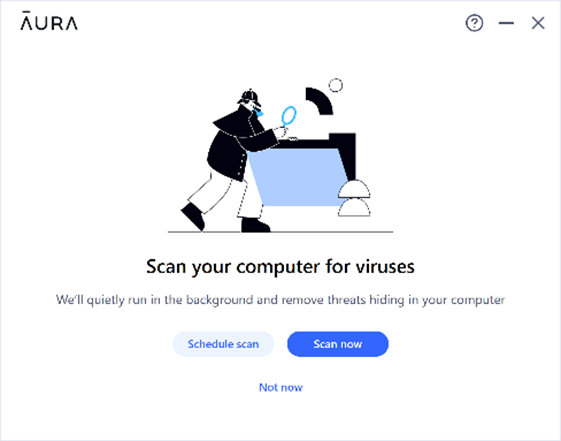561x441 pixels.
Task: Minimize the Aura window
Action: tap(506, 23)
